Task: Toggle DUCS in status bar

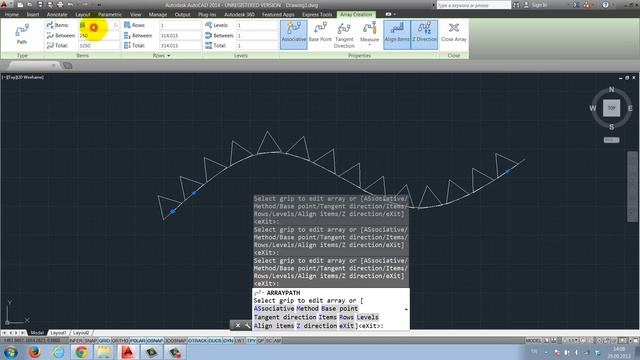Action: (215, 340)
